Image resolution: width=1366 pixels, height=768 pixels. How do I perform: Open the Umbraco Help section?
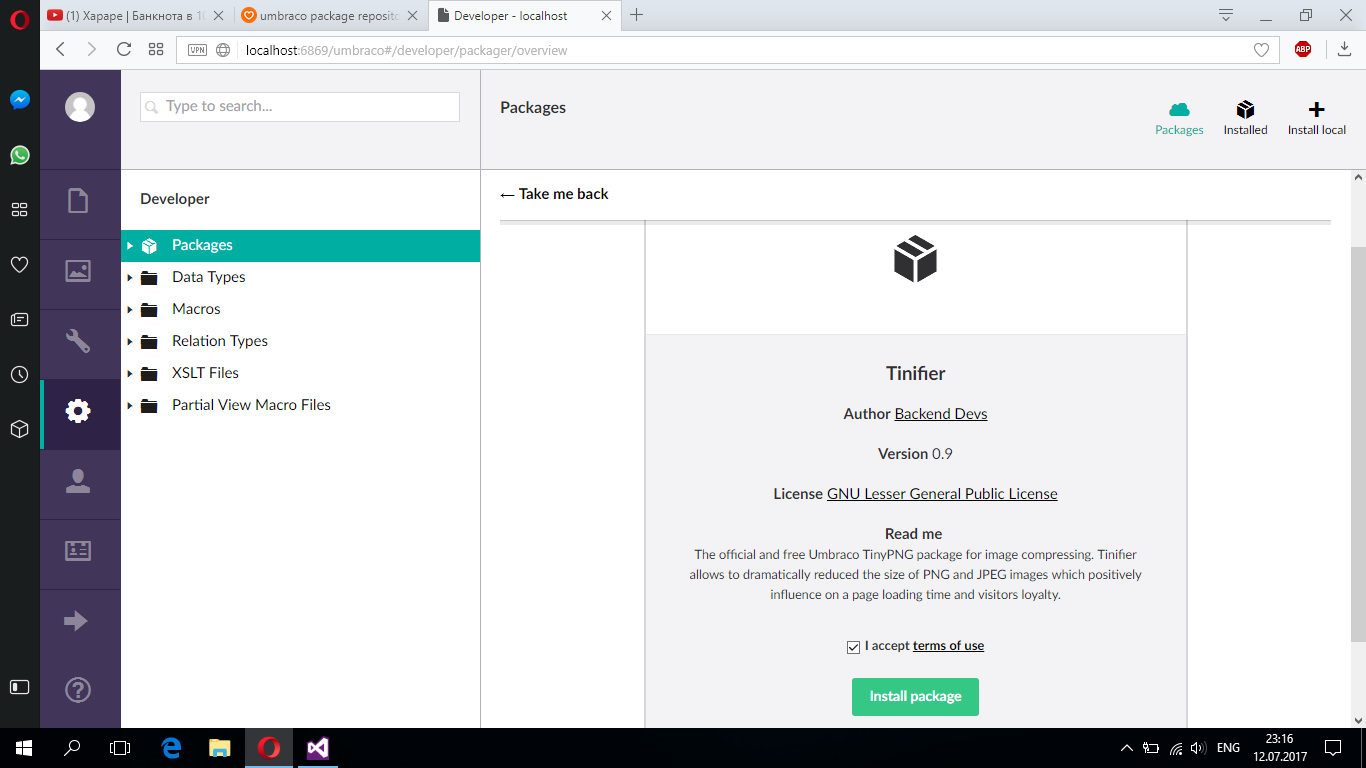point(78,690)
